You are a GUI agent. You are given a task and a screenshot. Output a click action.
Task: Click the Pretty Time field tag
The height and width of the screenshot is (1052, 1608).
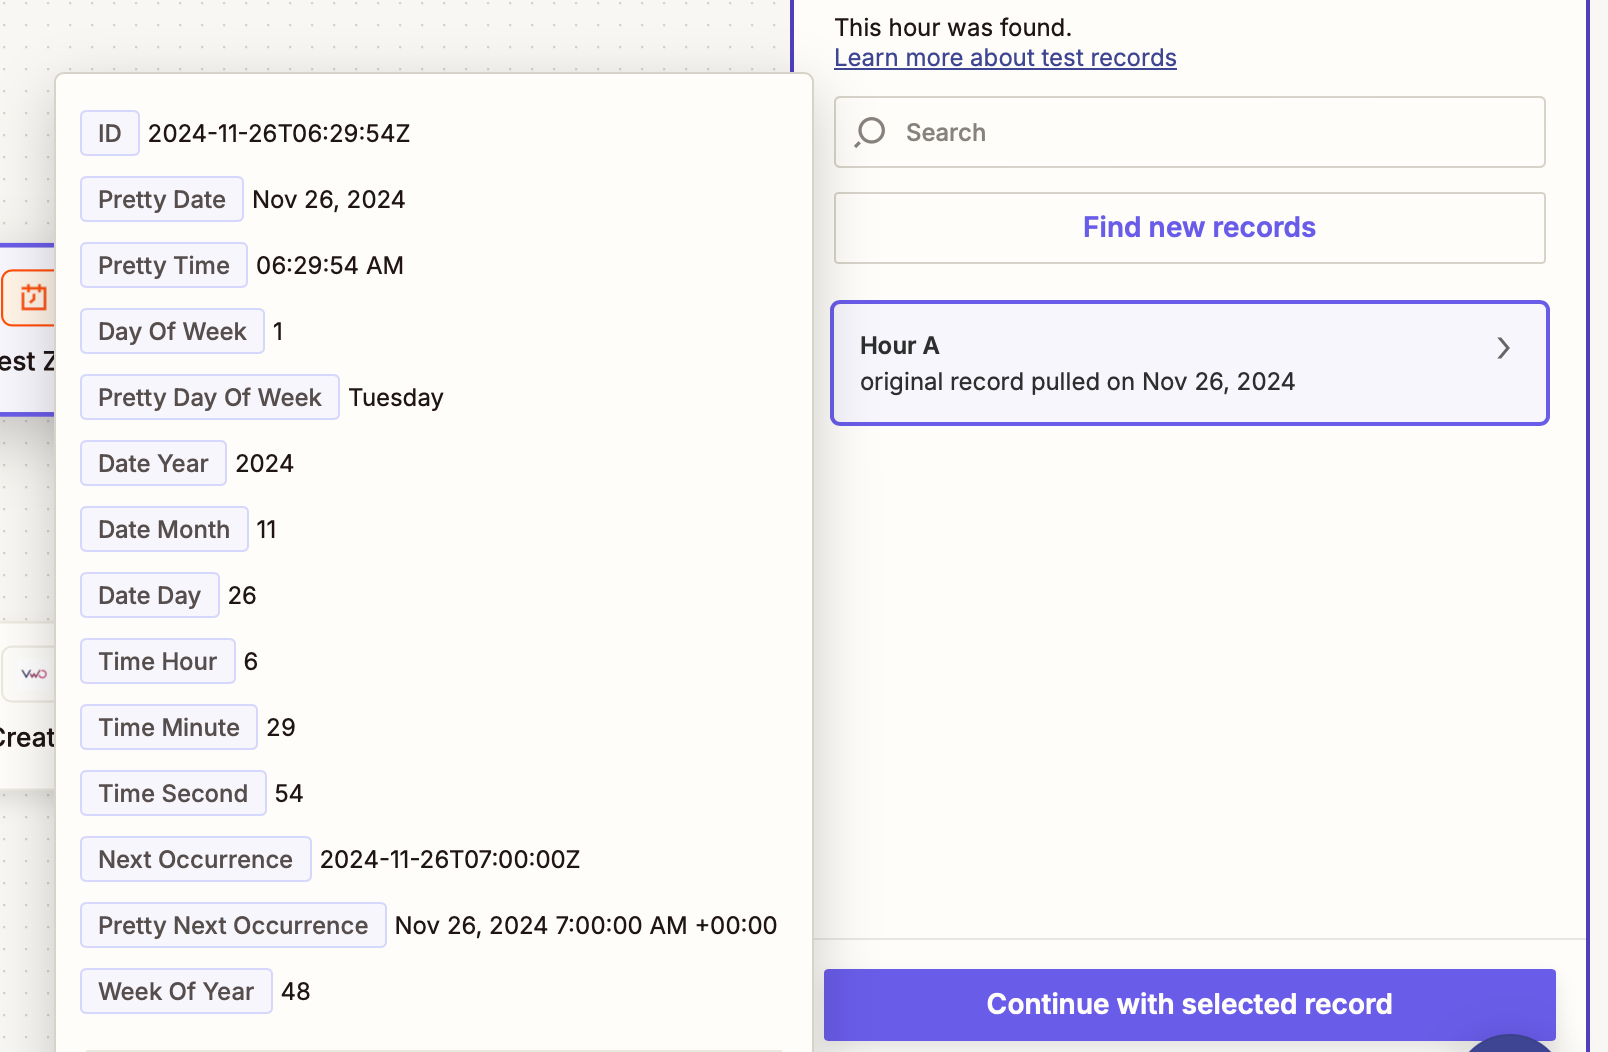pyautogui.click(x=164, y=265)
